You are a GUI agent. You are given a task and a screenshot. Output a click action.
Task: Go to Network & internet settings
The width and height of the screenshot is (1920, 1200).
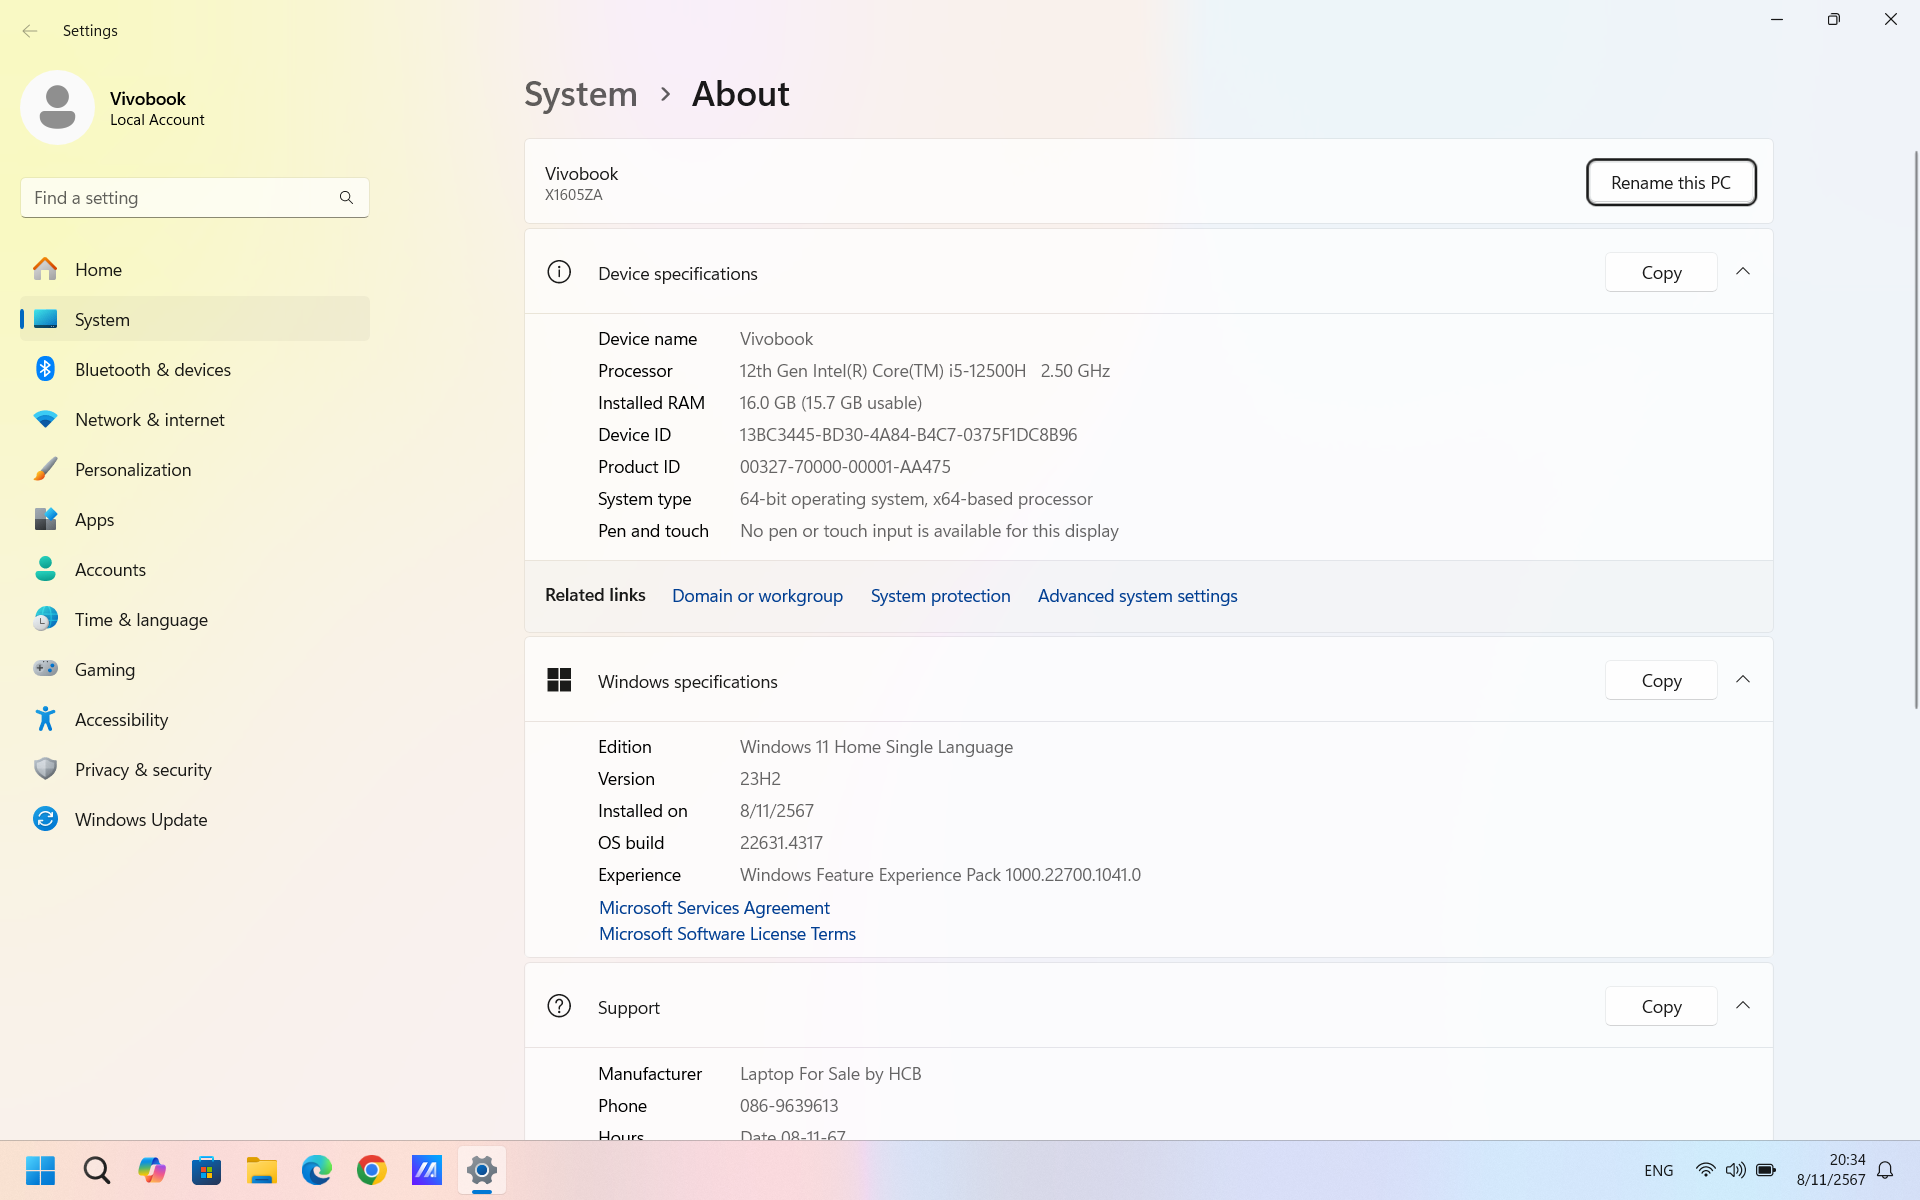click(195, 419)
